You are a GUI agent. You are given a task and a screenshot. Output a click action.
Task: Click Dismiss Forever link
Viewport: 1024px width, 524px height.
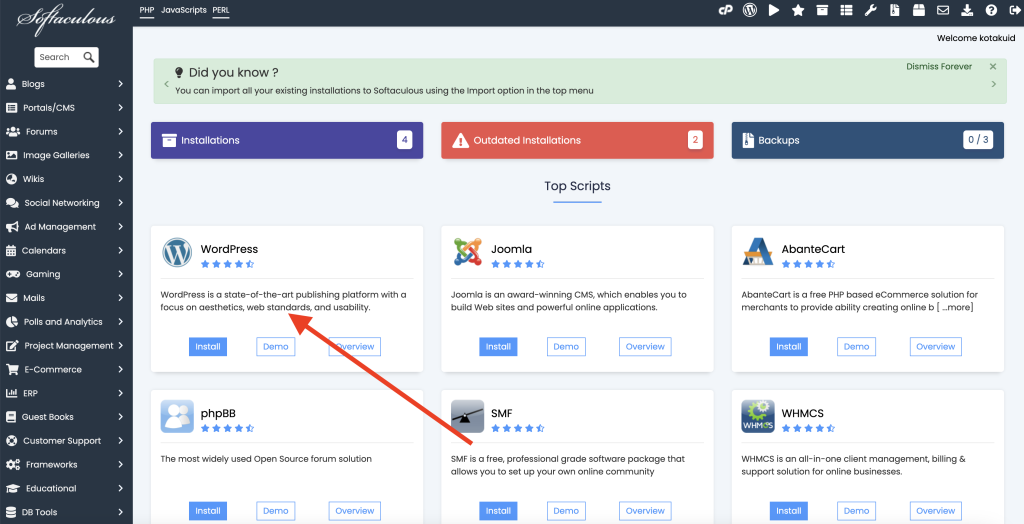click(939, 67)
